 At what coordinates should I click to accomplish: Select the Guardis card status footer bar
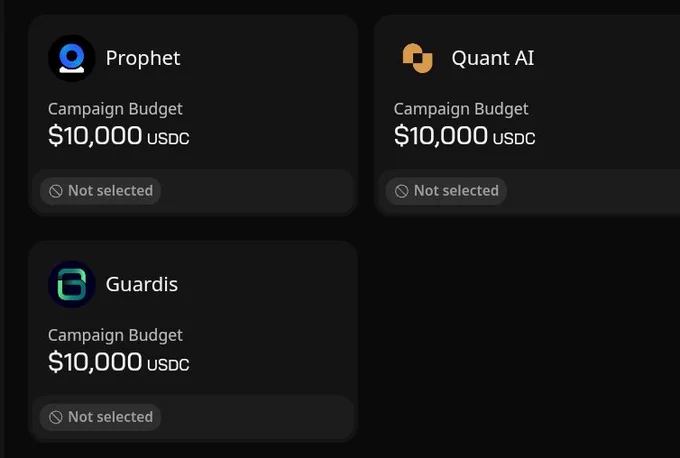(x=193, y=418)
